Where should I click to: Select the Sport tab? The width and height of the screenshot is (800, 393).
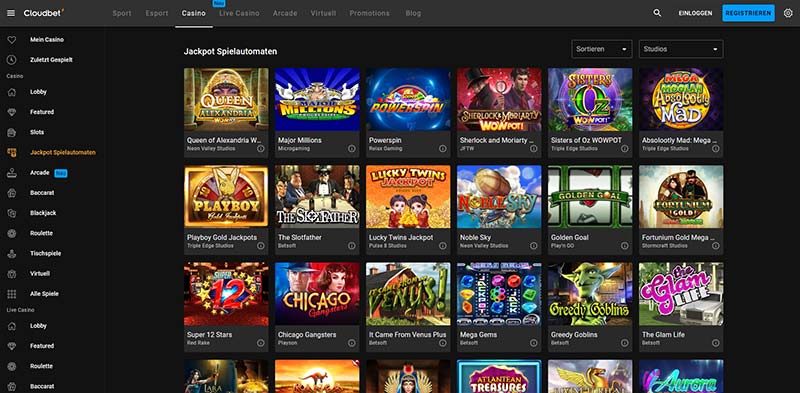(122, 13)
